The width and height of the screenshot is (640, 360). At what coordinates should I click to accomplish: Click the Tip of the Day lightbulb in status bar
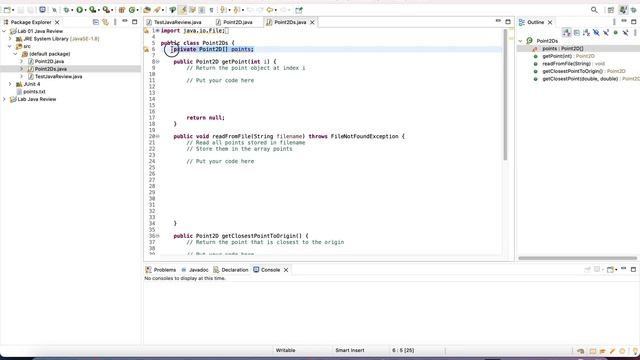click(x=636, y=351)
